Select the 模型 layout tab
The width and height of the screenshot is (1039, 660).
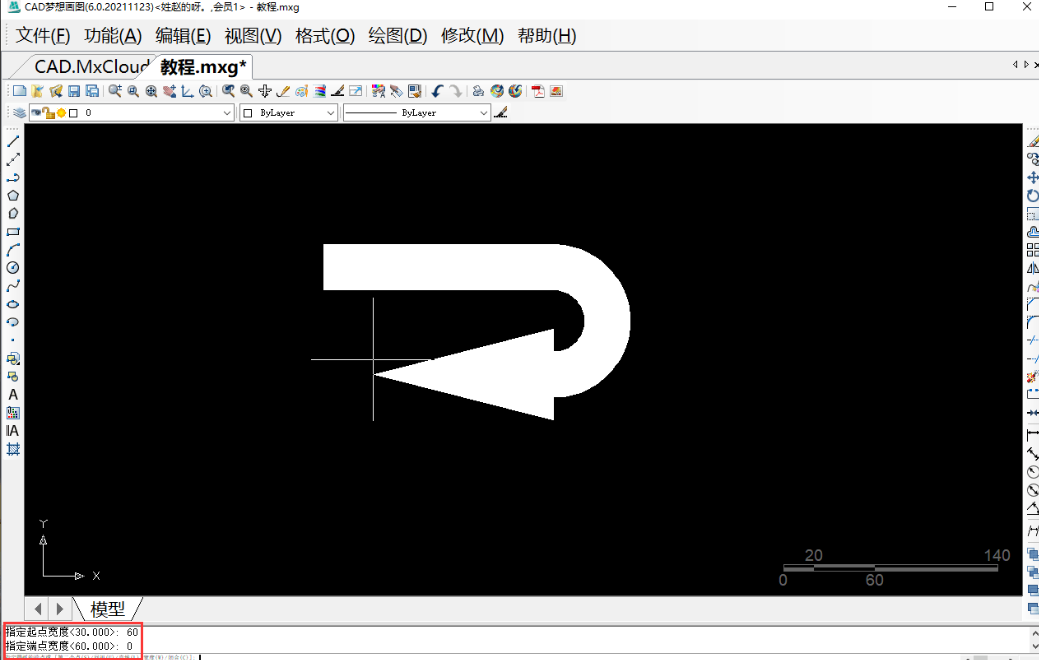108,608
